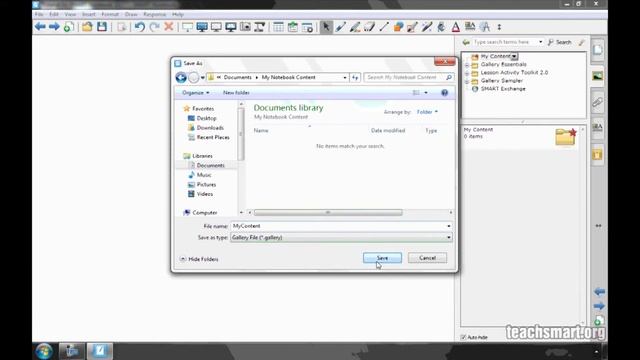Image resolution: width=640 pixels, height=360 pixels.
Task: Open the Insert menu
Action: tap(89, 14)
